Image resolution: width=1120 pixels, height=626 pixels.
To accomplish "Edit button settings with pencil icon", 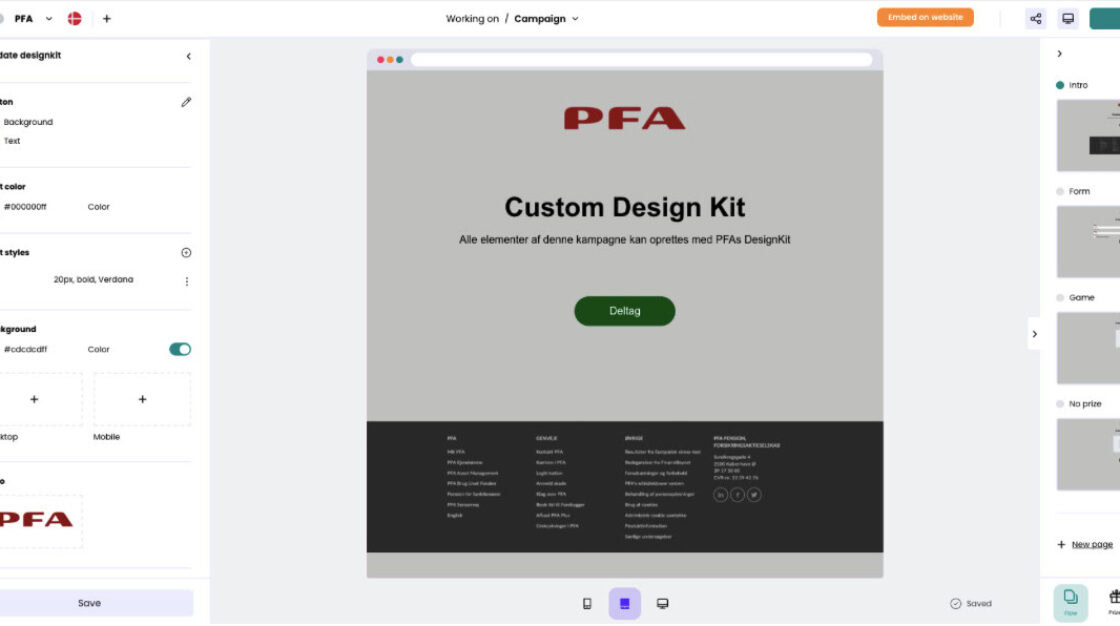I will tap(186, 102).
